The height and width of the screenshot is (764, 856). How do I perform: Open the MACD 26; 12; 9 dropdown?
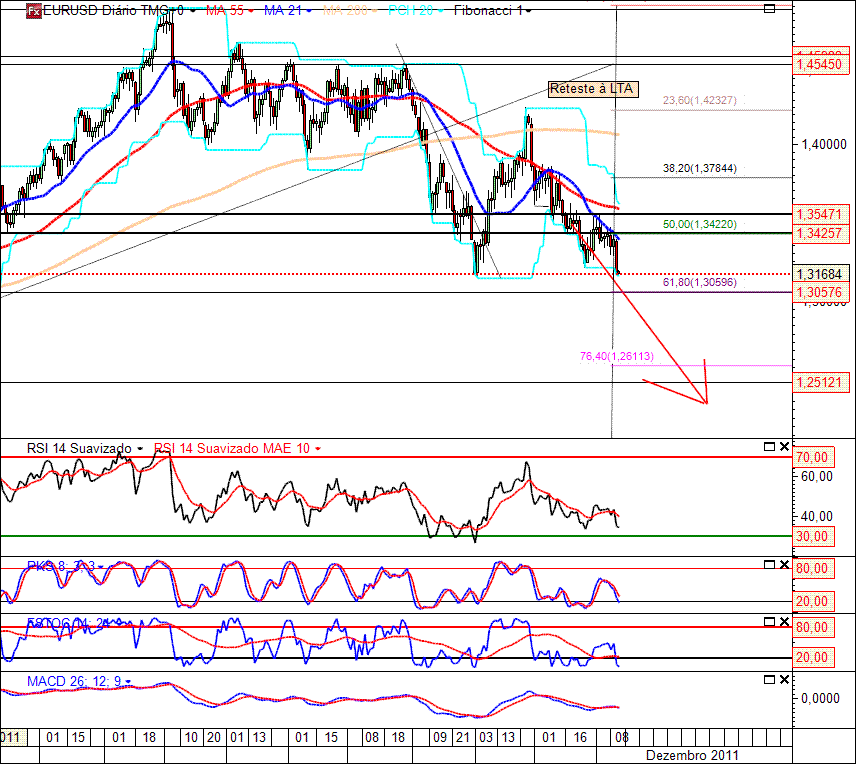(128, 682)
